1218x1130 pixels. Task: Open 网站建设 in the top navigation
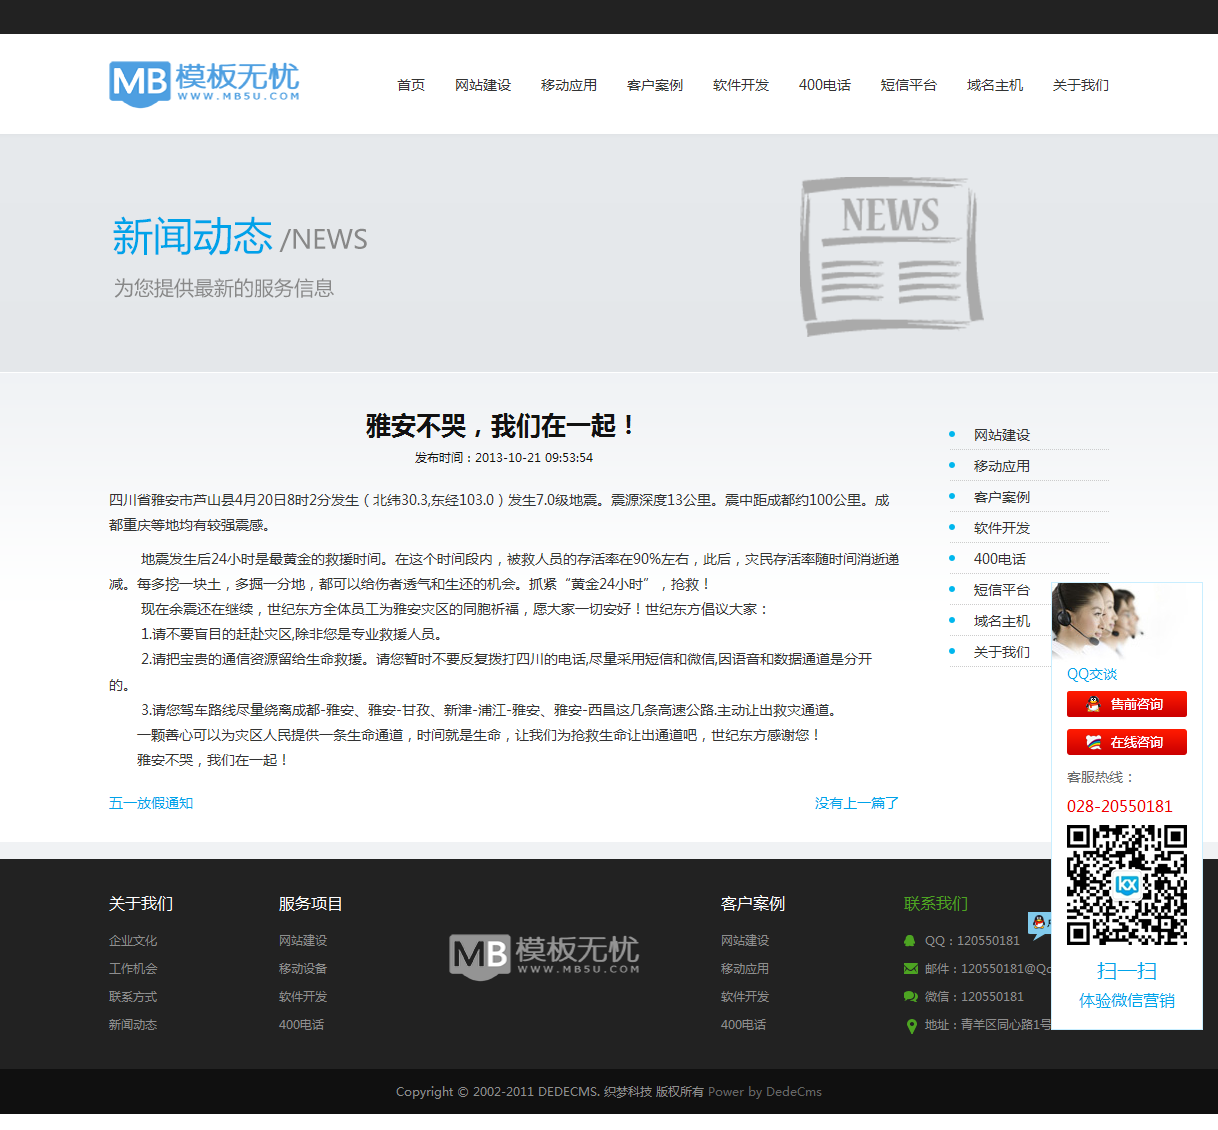[x=483, y=85]
